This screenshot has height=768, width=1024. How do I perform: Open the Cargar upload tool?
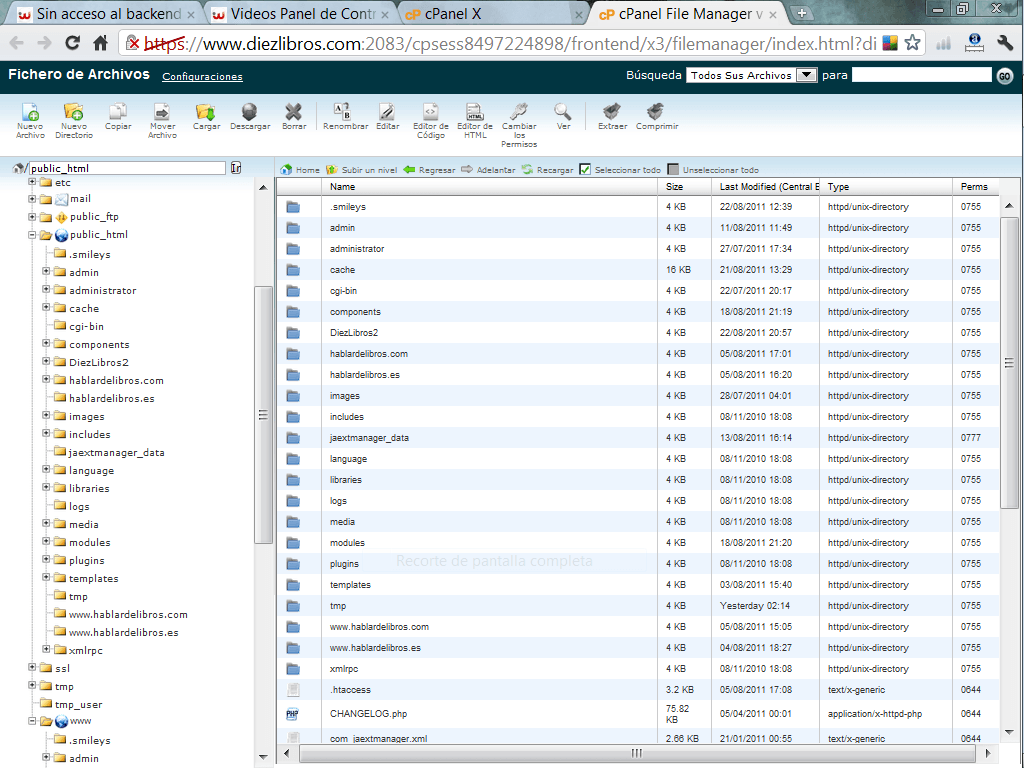206,117
